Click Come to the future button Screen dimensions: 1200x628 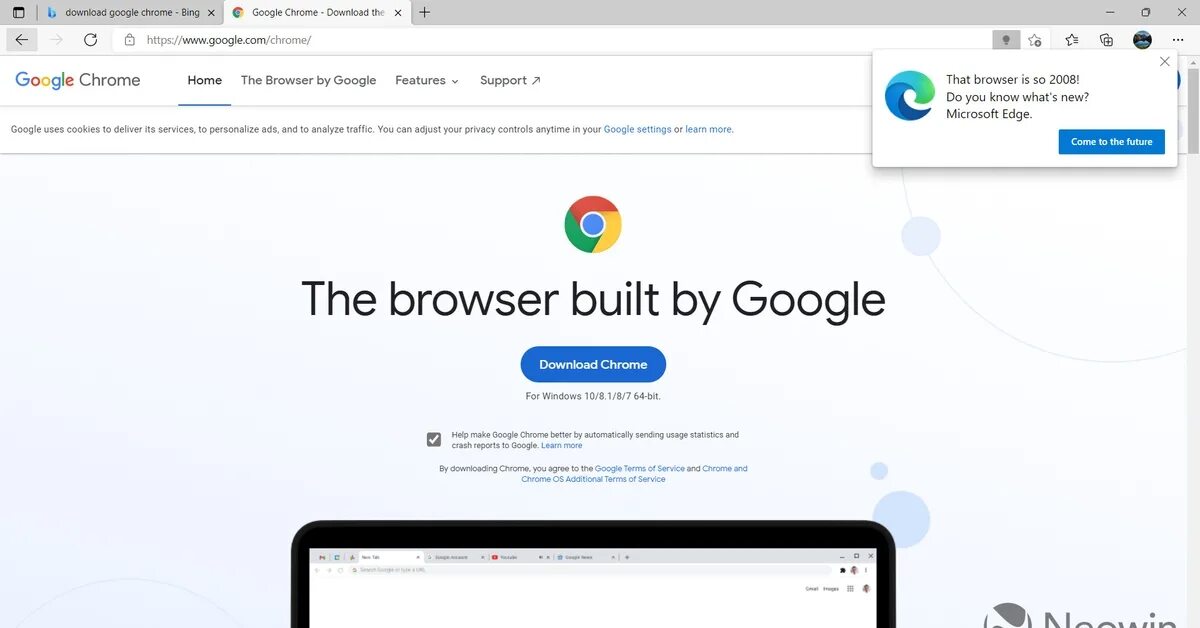[x=1112, y=142]
